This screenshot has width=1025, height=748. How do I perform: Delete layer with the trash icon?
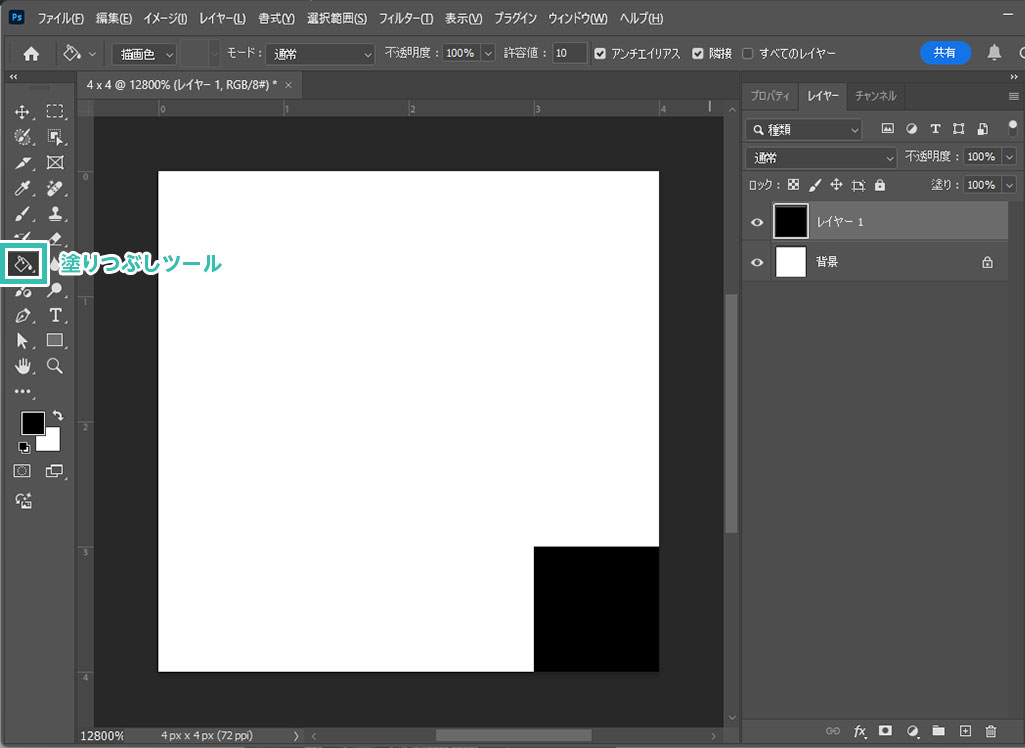click(991, 731)
